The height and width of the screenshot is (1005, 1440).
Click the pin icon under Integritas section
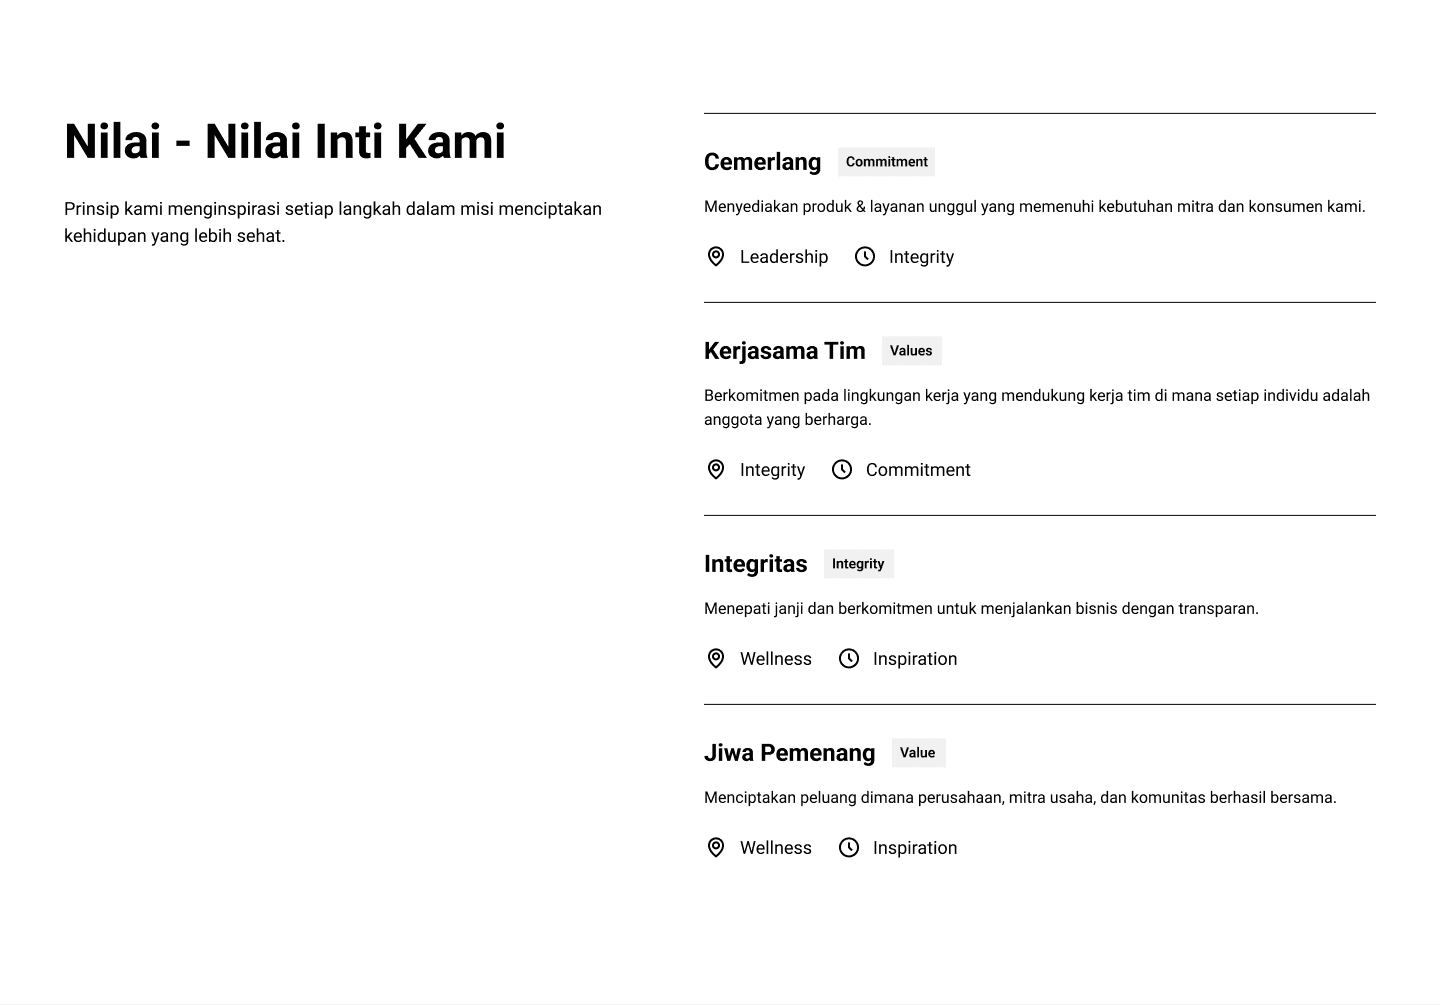pos(716,659)
